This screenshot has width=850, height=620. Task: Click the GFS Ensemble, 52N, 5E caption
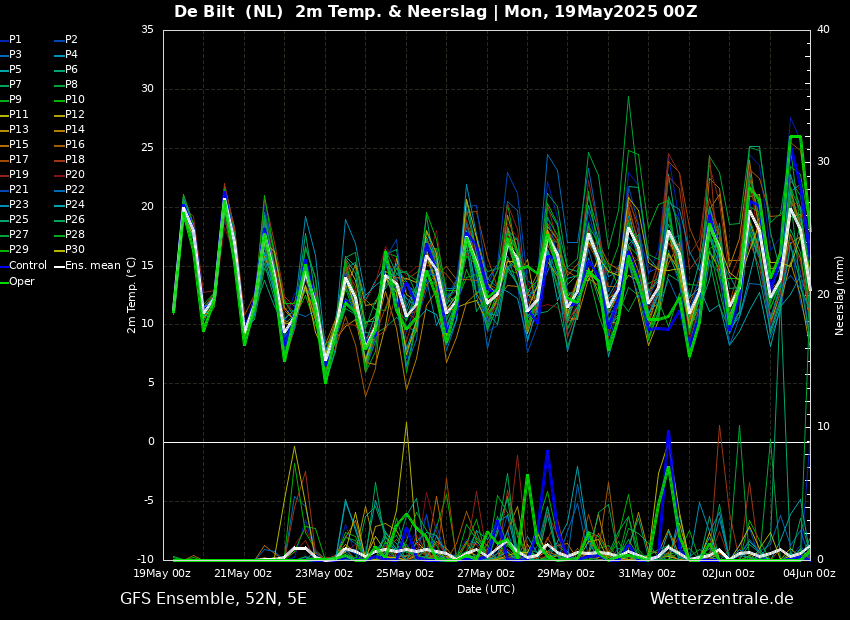213,599
